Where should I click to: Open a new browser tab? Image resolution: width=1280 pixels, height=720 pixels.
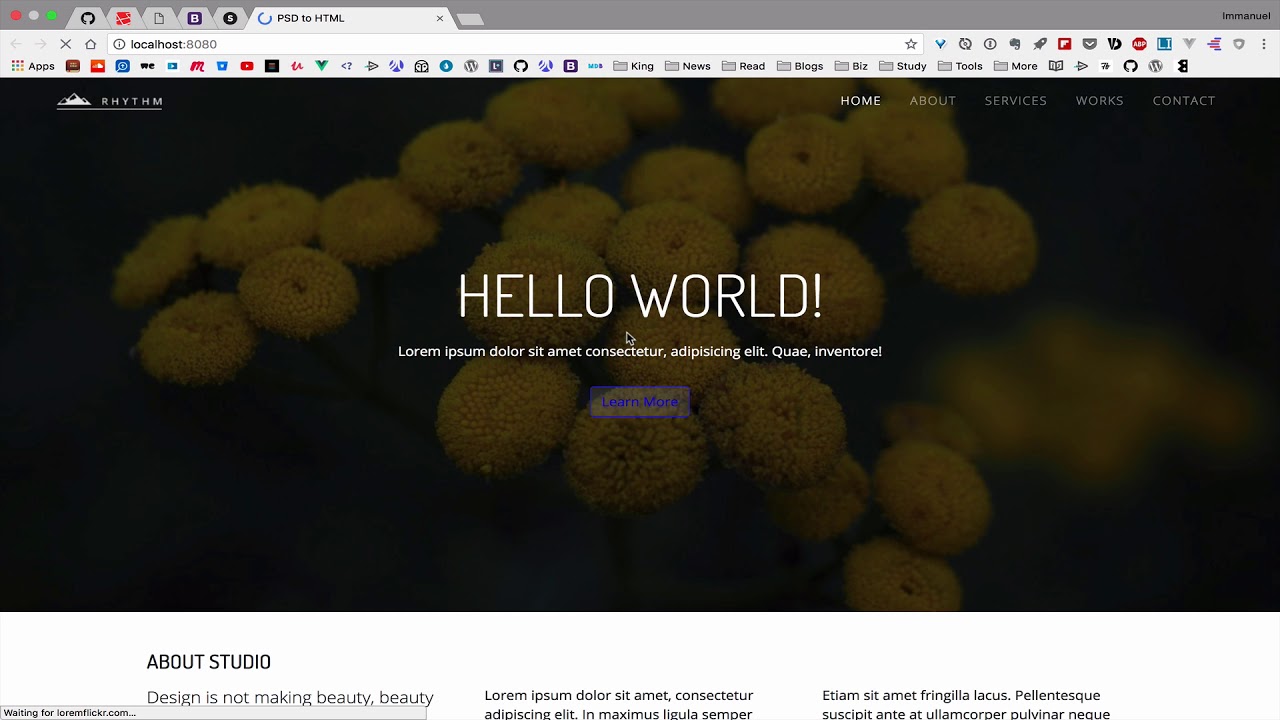click(x=469, y=19)
